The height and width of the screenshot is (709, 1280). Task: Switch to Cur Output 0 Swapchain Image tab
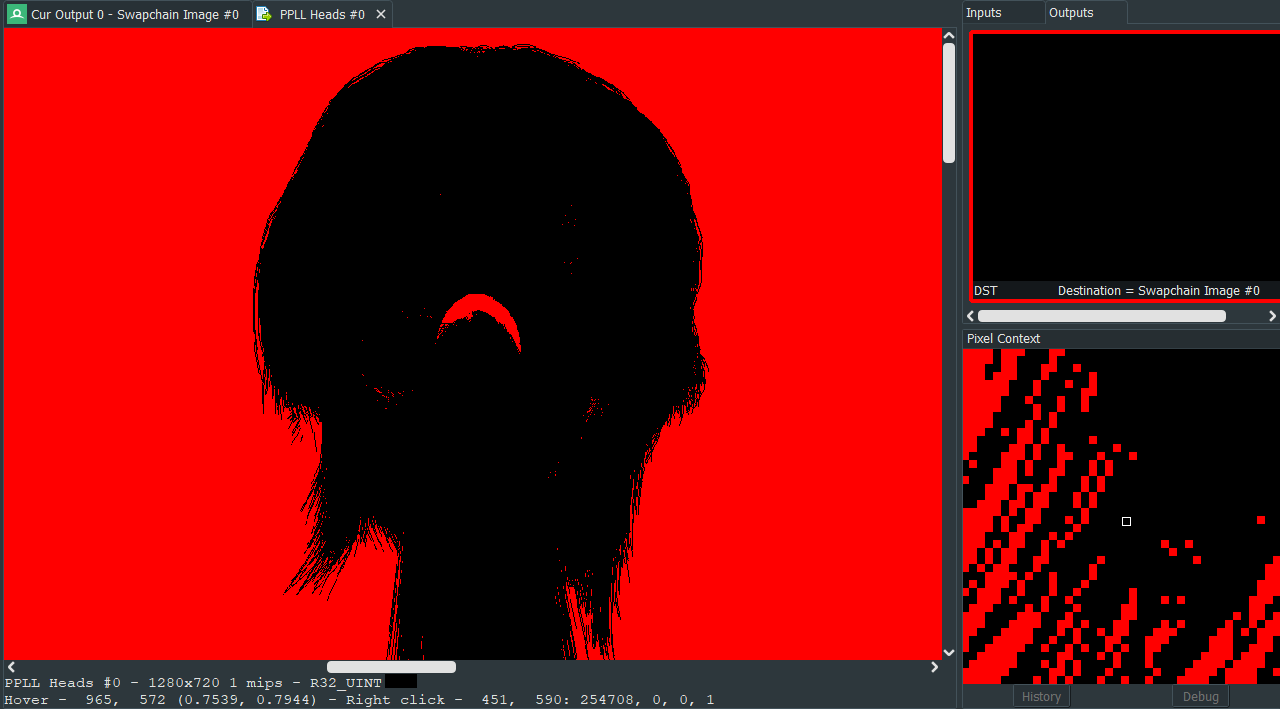point(134,14)
